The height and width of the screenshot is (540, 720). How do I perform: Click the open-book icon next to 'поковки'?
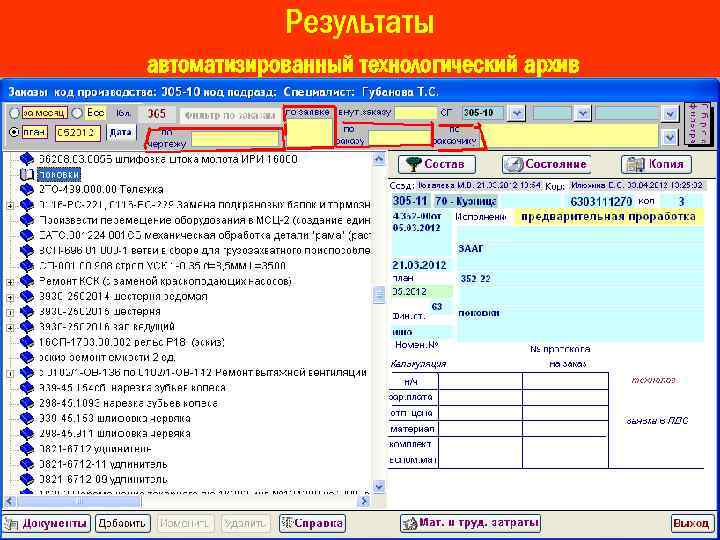[27, 174]
